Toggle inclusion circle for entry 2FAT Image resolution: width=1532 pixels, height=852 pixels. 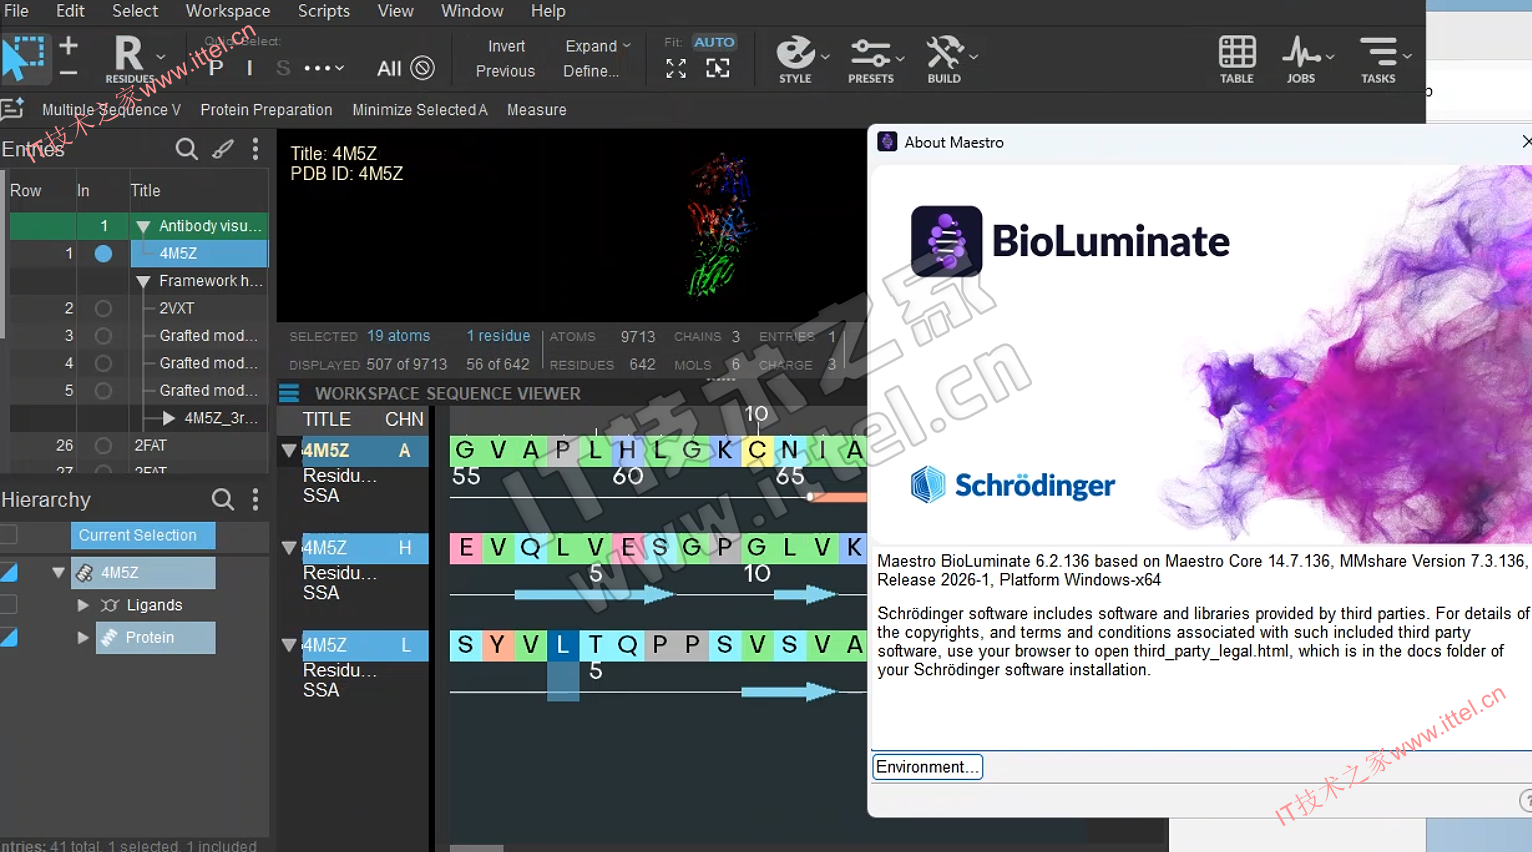[x=103, y=446]
